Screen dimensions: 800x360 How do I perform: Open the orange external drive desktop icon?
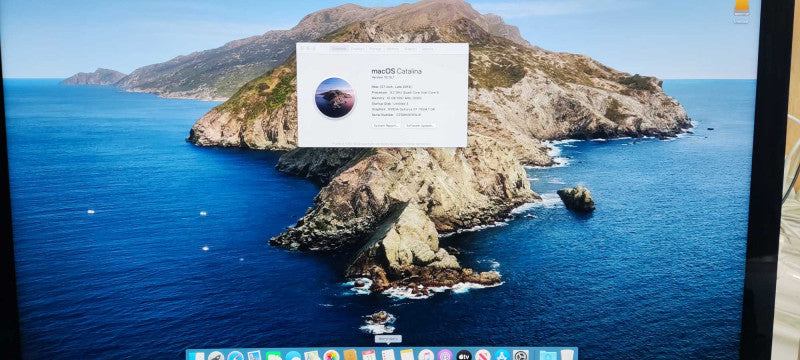[x=741, y=7]
